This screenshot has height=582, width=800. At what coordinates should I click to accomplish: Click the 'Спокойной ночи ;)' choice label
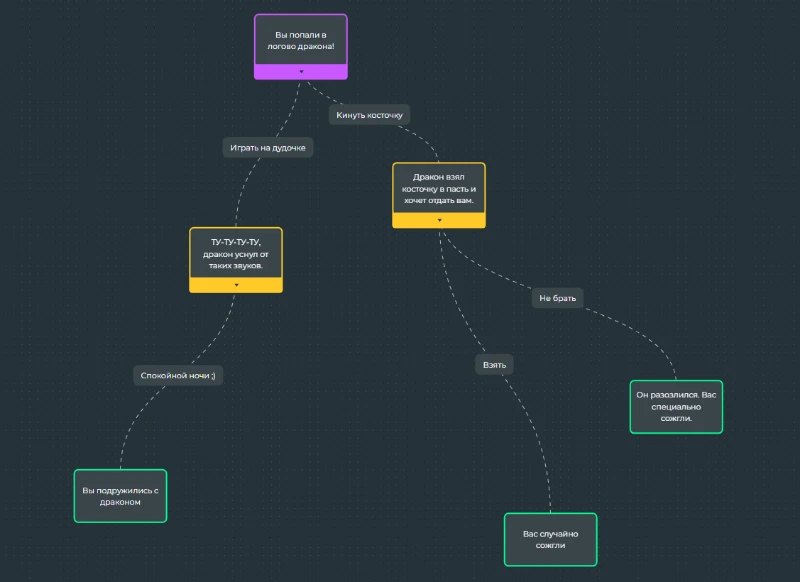pos(178,375)
